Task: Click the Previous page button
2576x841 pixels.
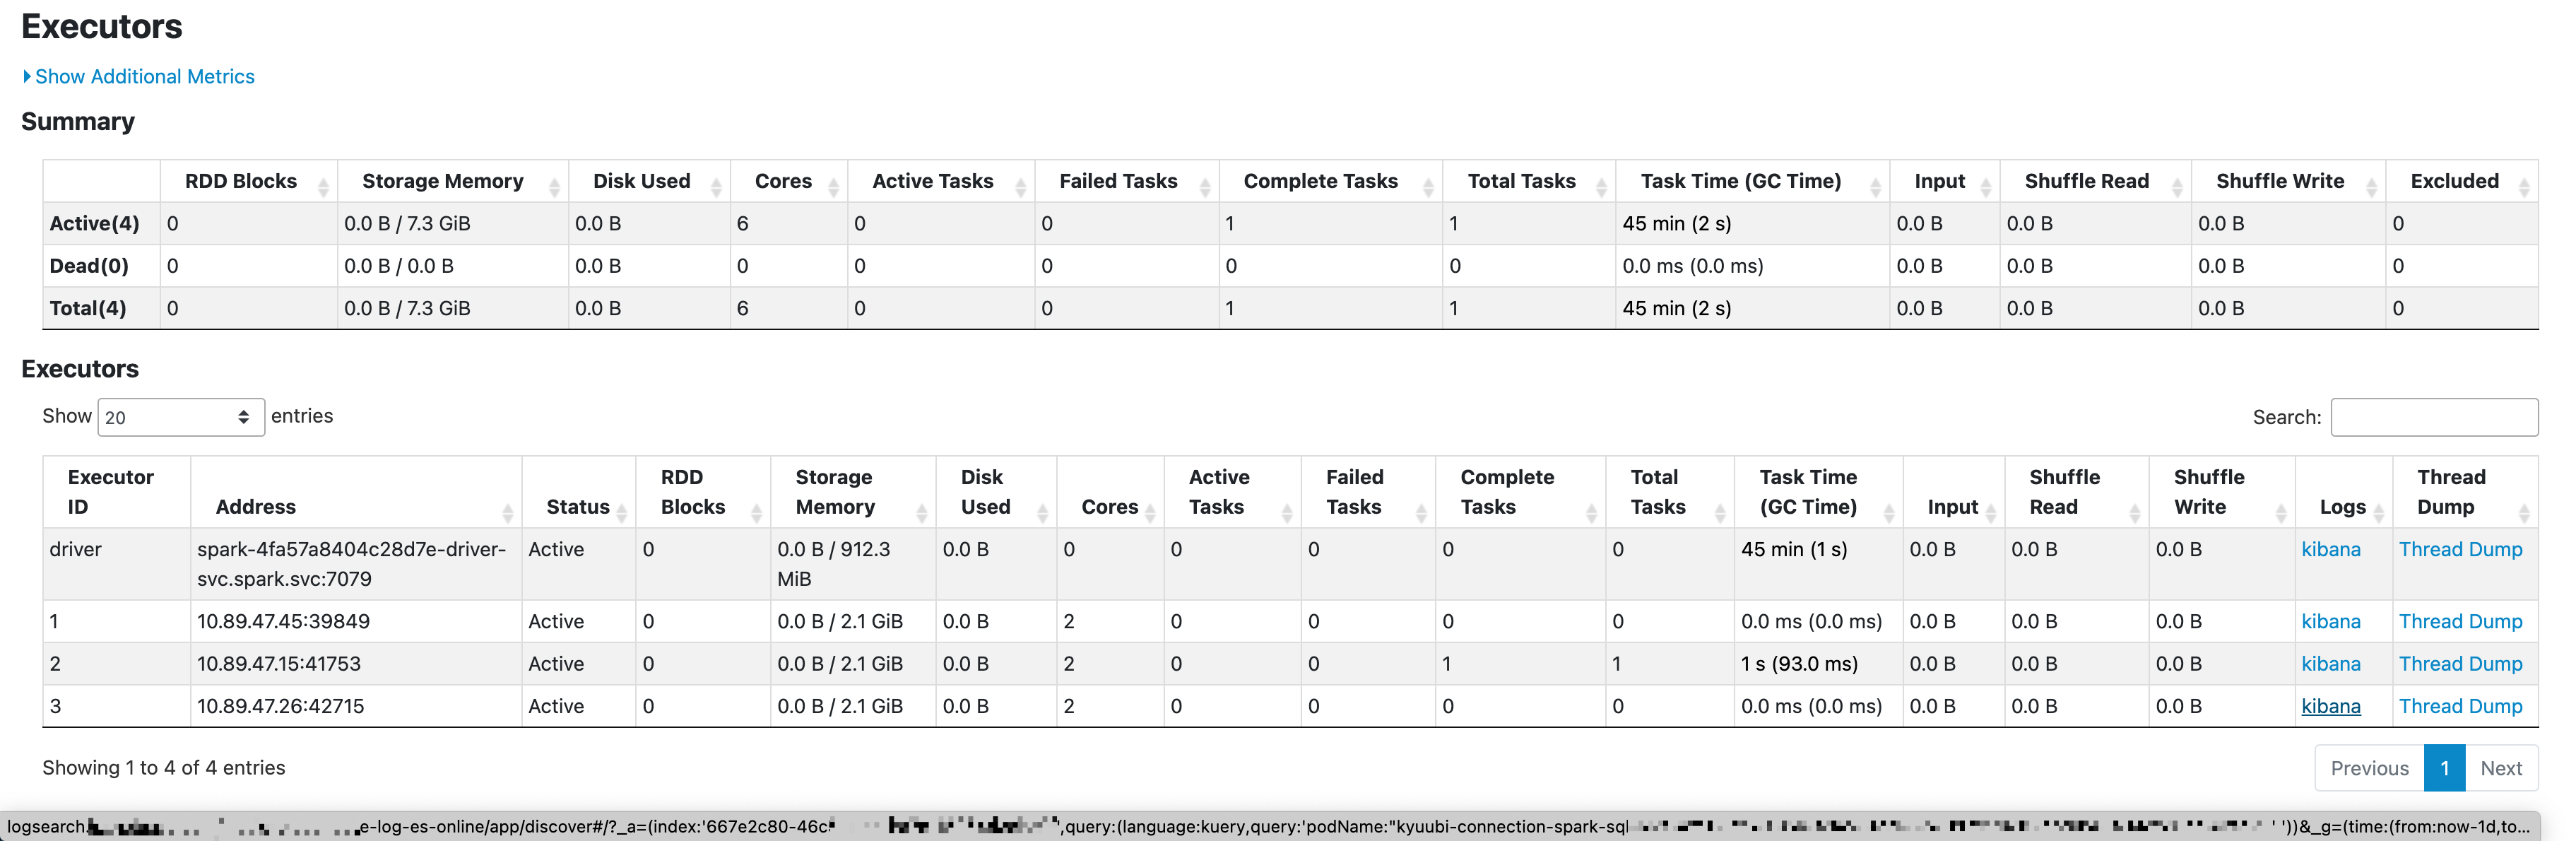Action: pyautogui.click(x=2368, y=768)
